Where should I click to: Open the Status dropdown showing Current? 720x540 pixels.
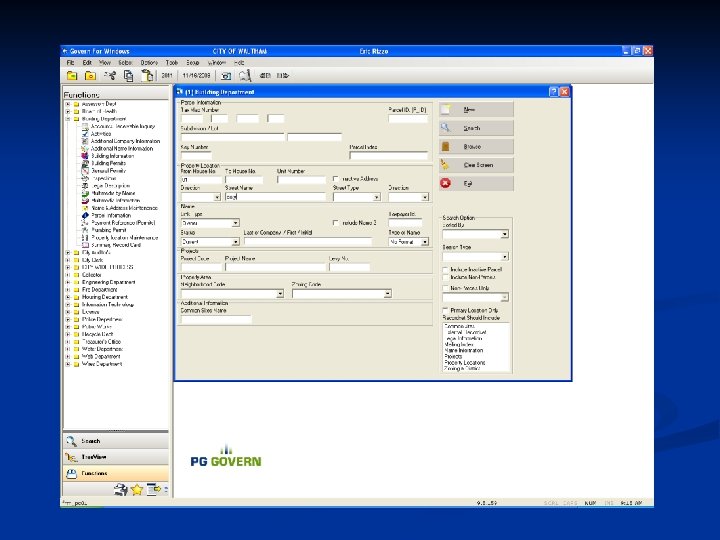click(x=235, y=242)
